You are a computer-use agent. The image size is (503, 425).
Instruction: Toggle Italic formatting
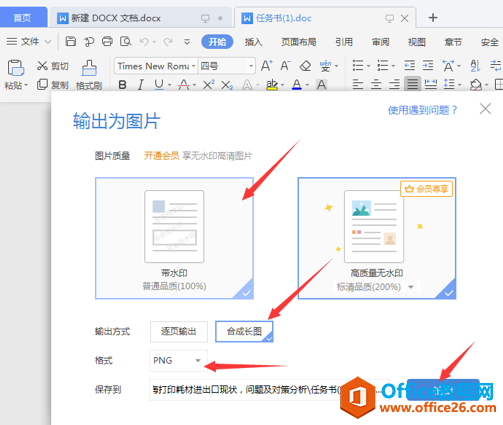point(141,85)
